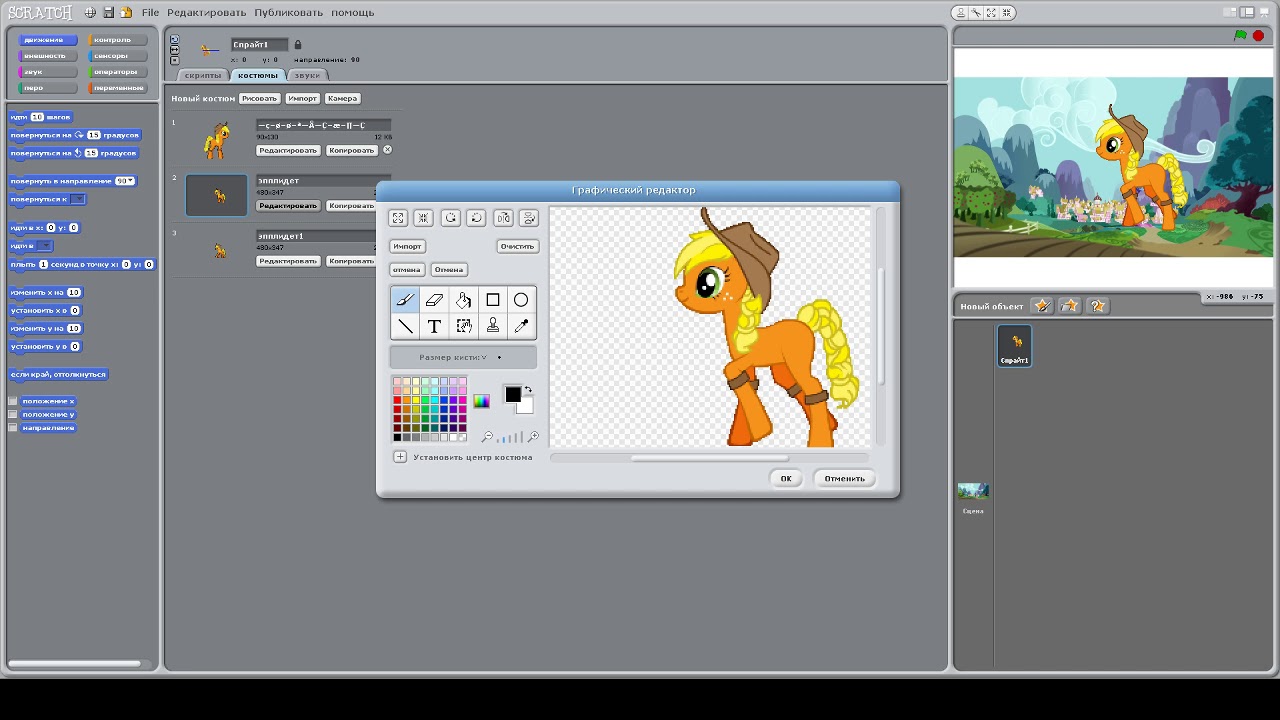The height and width of the screenshot is (720, 1280).
Task: Click Импорт in the paint editor
Action: pos(407,246)
